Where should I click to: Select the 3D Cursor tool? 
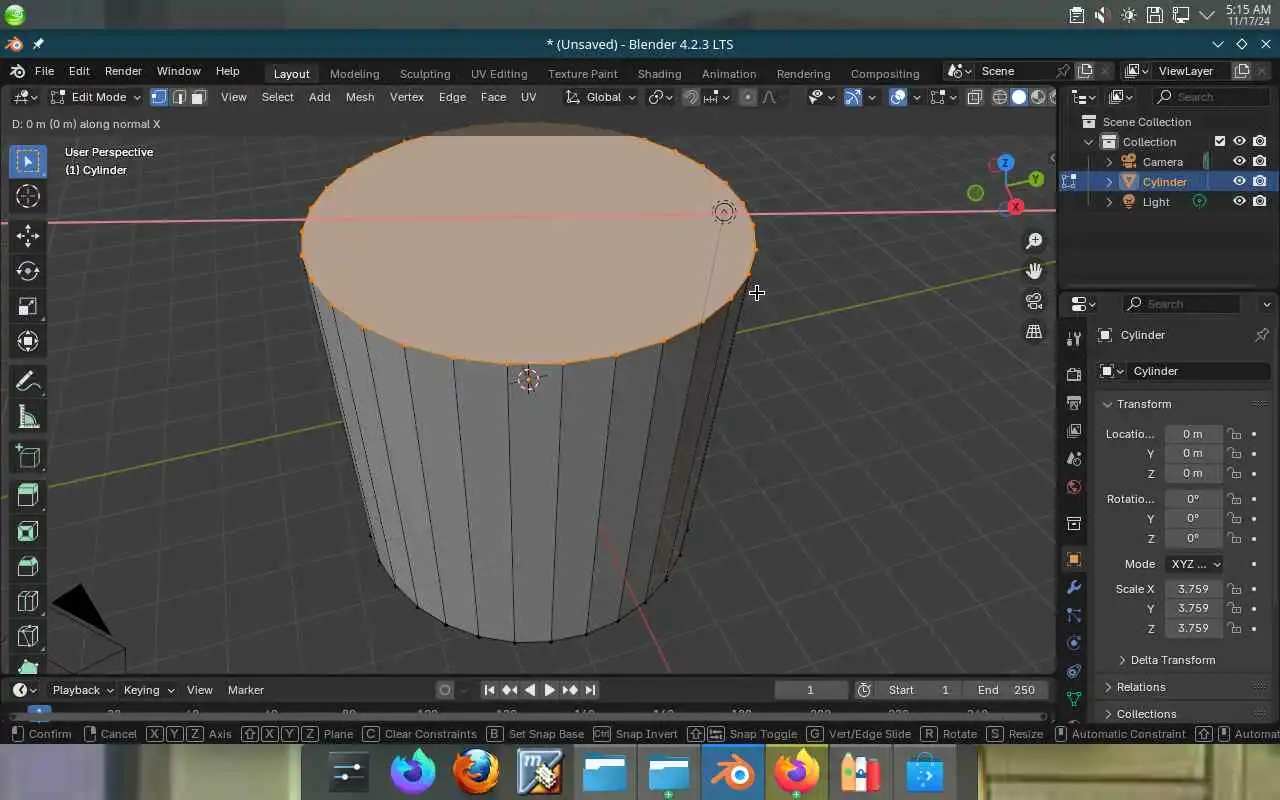(28, 197)
